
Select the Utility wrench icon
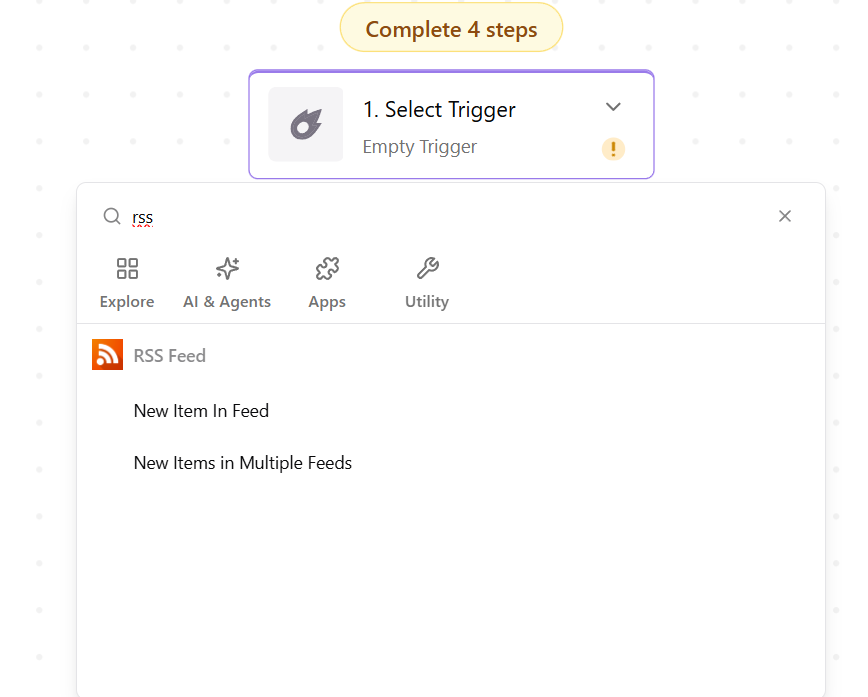427,268
